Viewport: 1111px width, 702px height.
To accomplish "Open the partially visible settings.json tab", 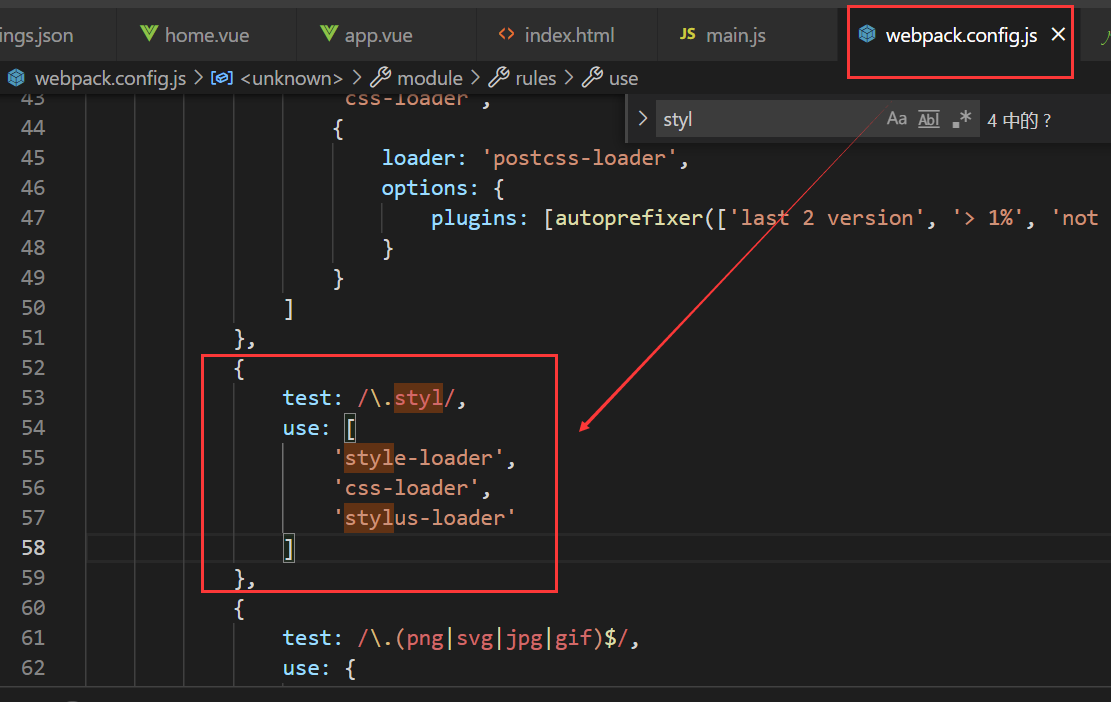I will coord(37,35).
